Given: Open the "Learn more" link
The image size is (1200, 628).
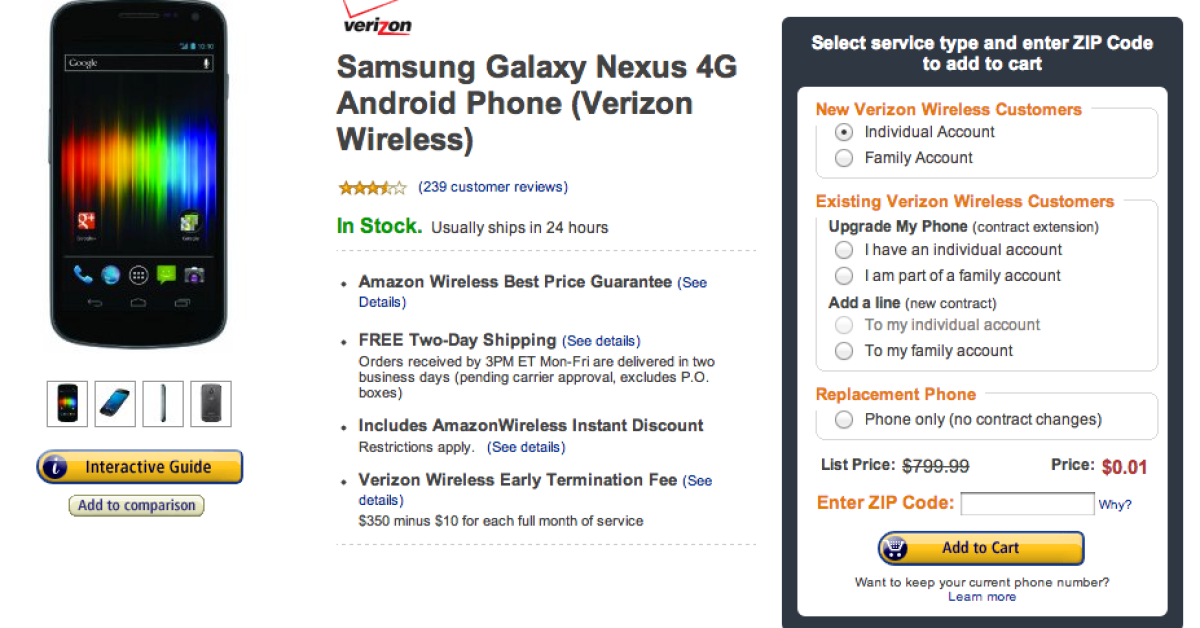Looking at the screenshot, I should (982, 597).
